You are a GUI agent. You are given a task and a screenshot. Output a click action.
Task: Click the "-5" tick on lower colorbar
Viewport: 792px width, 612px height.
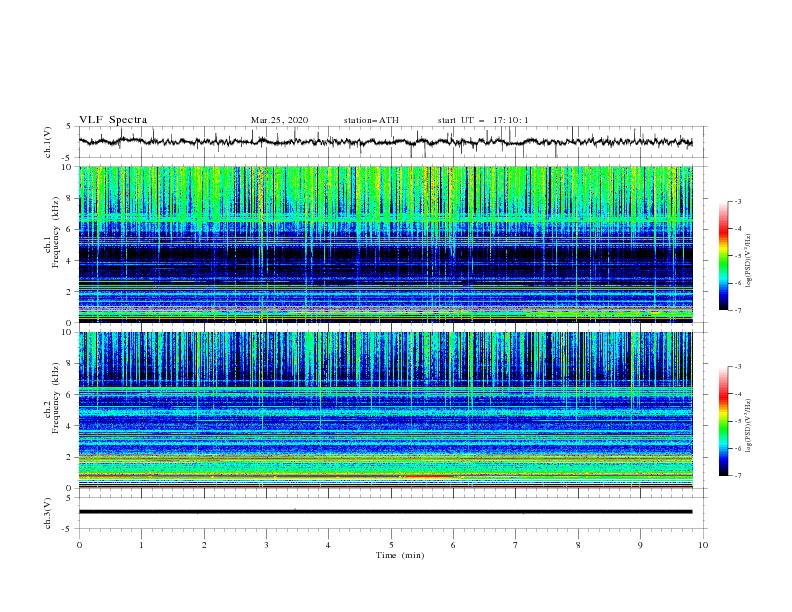point(737,421)
